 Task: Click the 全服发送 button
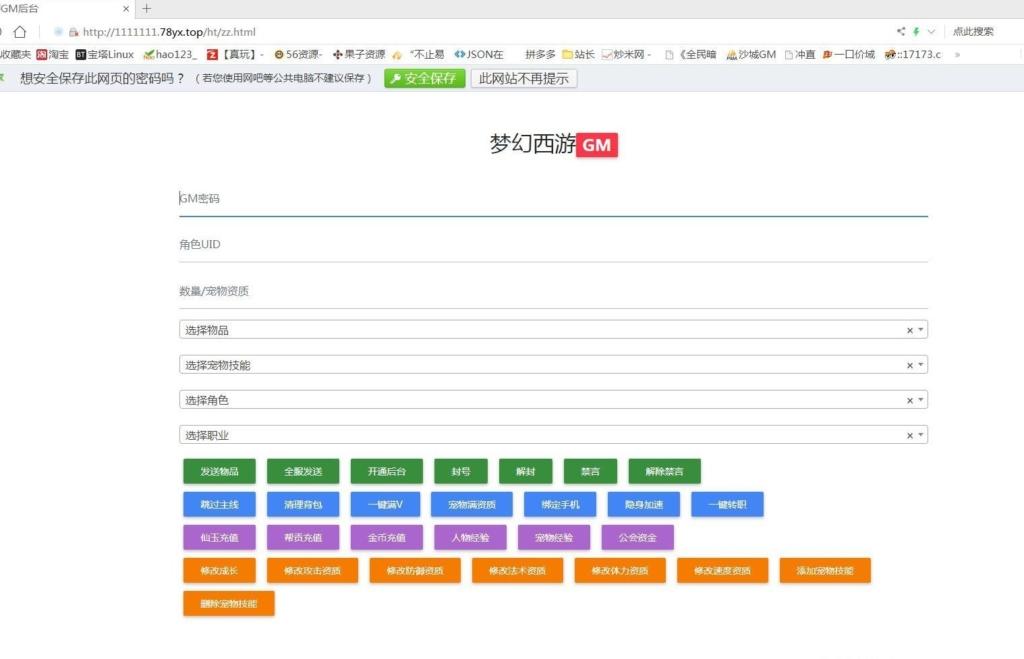point(303,471)
